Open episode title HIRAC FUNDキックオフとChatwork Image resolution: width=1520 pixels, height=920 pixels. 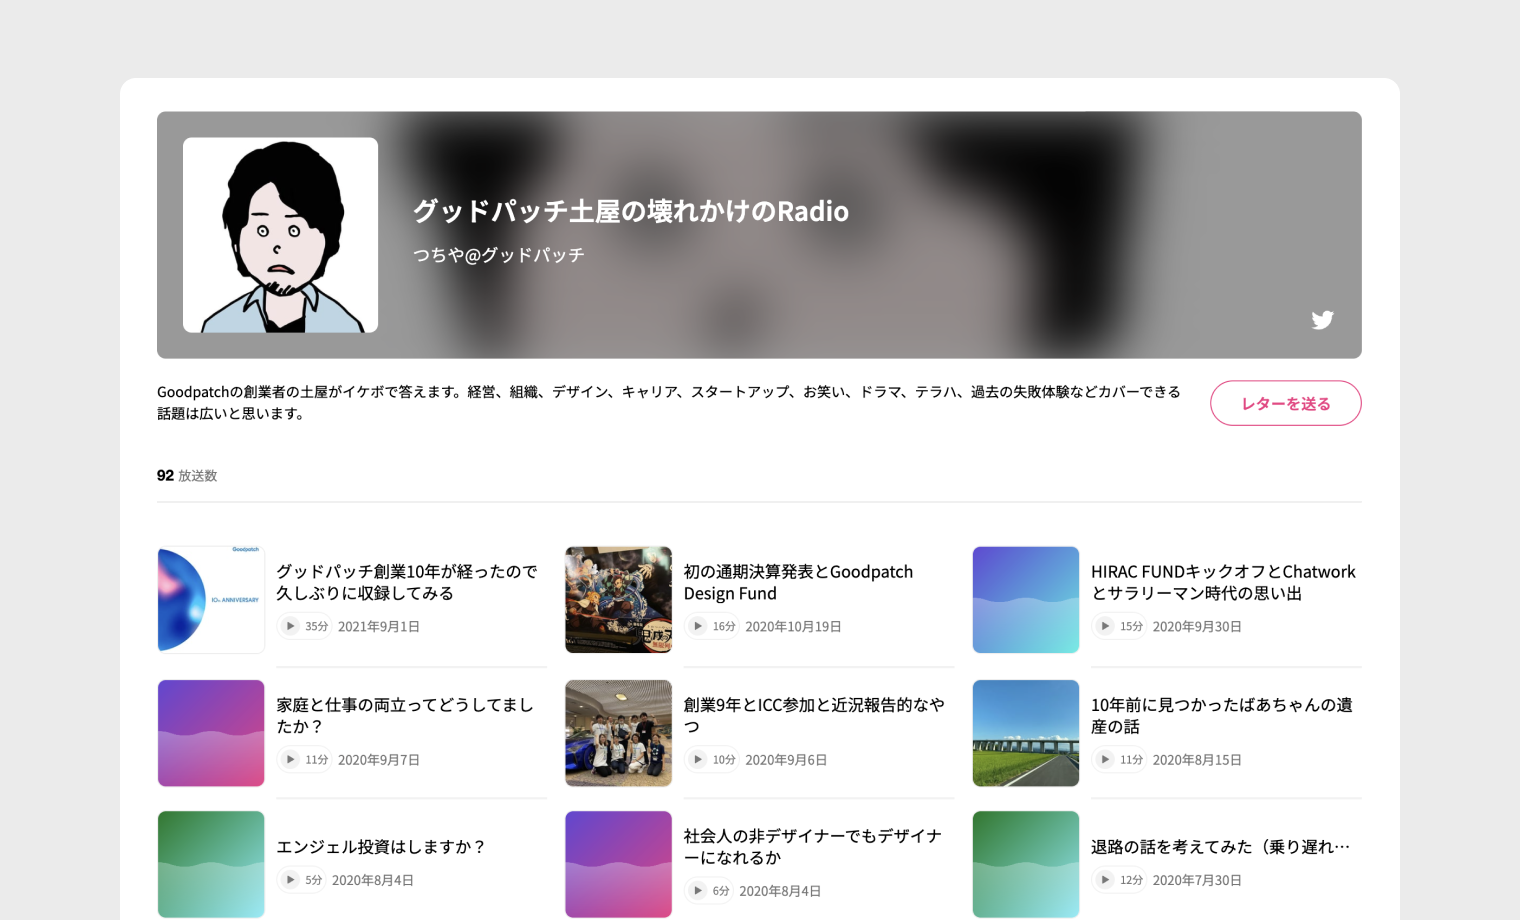pyautogui.click(x=1223, y=582)
